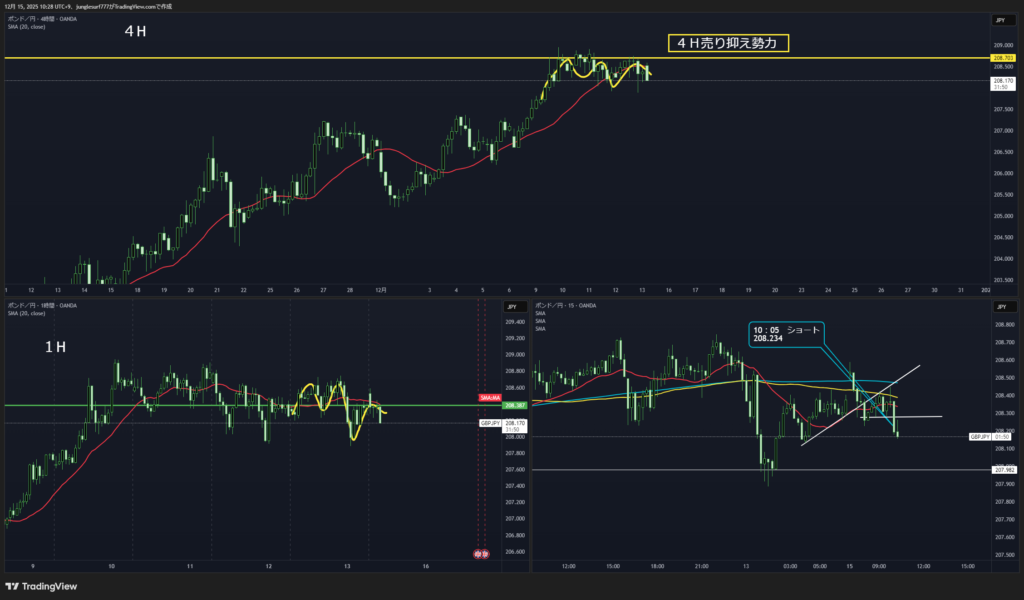Open the JPY currency selector on 4H chart
The image size is (1024, 600).
click(x=1000, y=20)
